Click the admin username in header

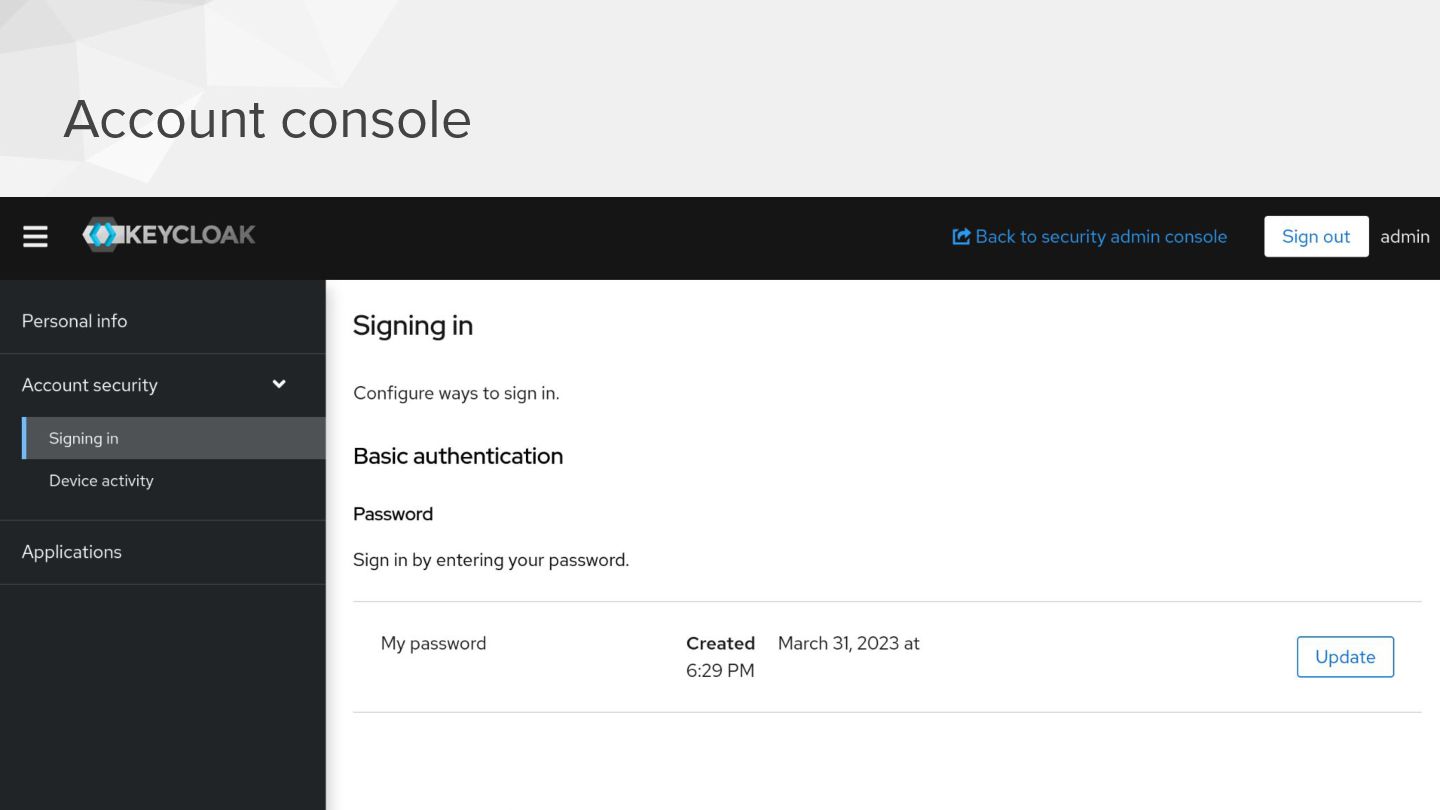1404,237
